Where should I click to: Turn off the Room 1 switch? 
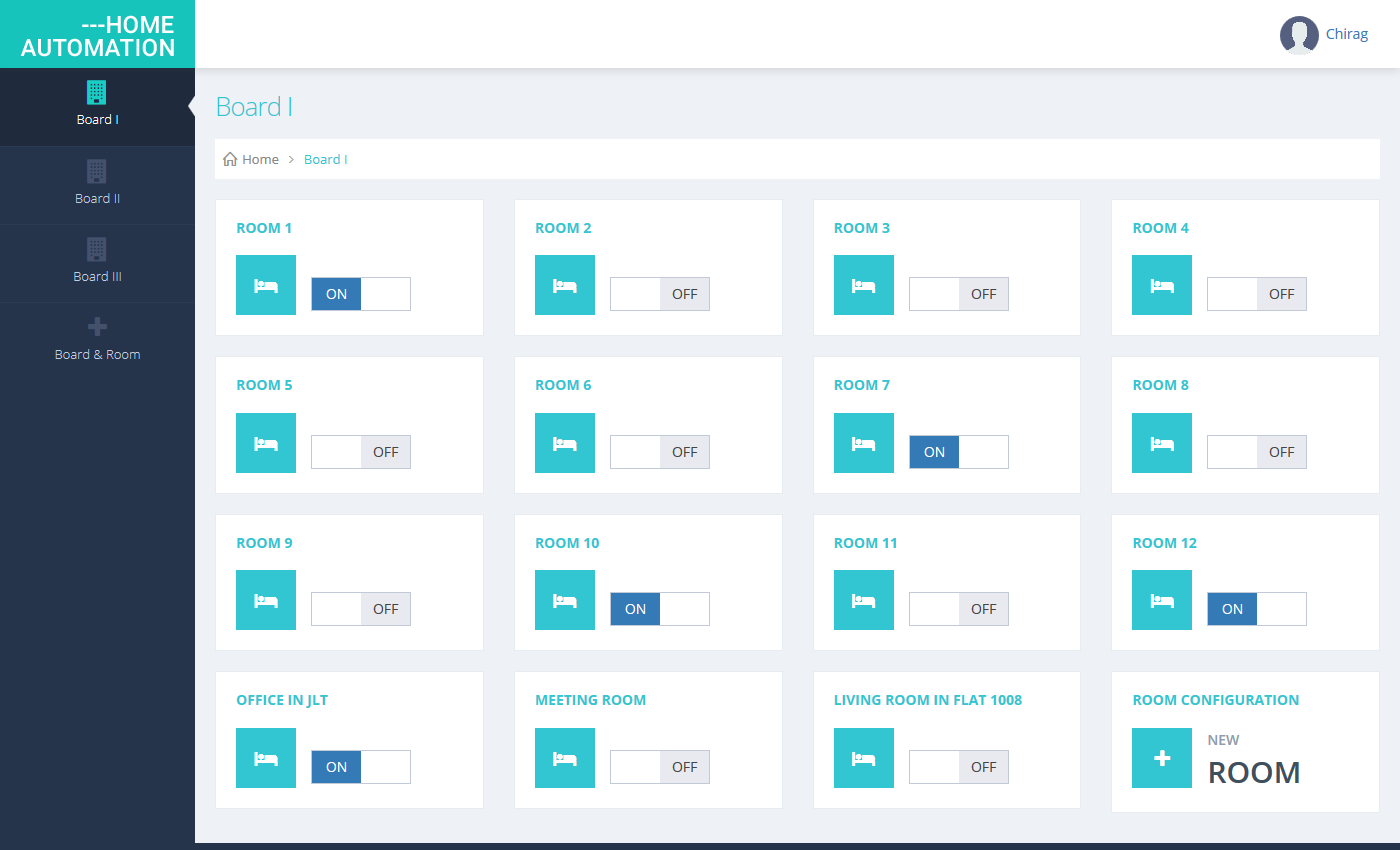point(360,294)
